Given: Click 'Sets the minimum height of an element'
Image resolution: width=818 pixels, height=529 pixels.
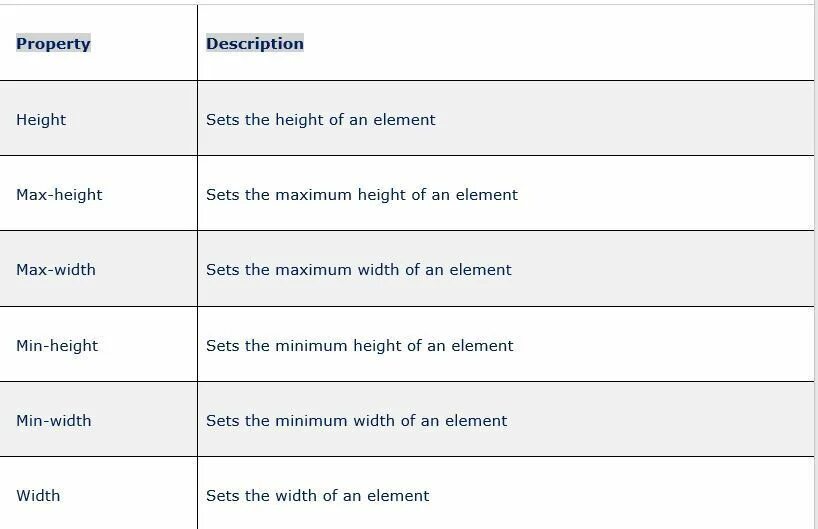Looking at the screenshot, I should point(359,345).
